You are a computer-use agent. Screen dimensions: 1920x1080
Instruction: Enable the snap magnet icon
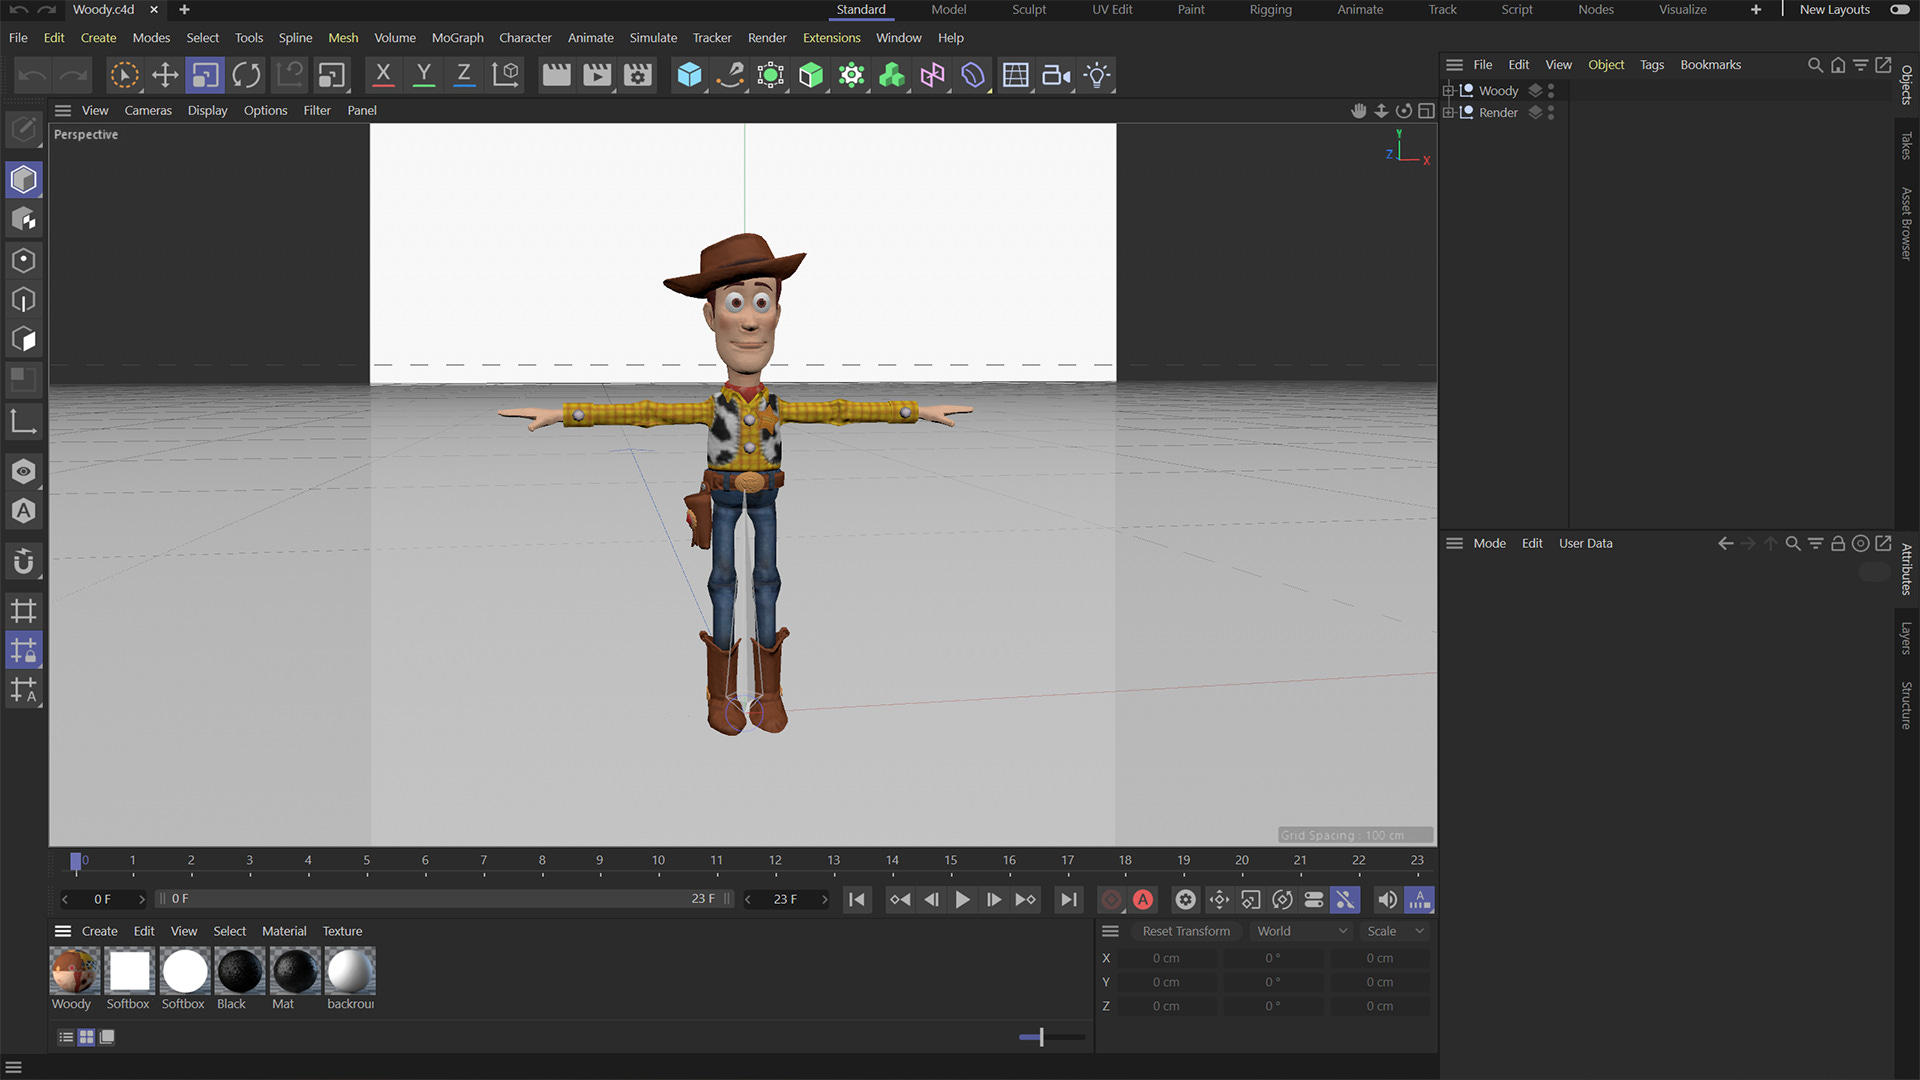coord(24,562)
